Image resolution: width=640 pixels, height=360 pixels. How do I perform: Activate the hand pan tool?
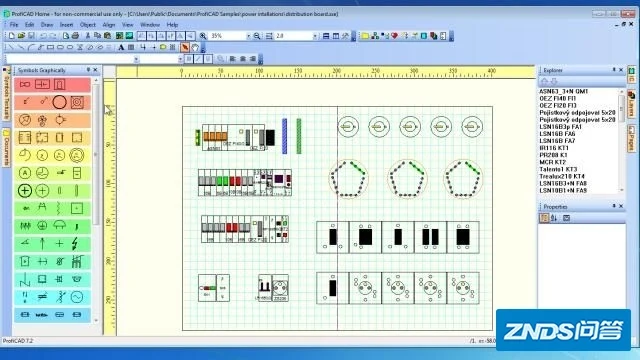(195, 47)
